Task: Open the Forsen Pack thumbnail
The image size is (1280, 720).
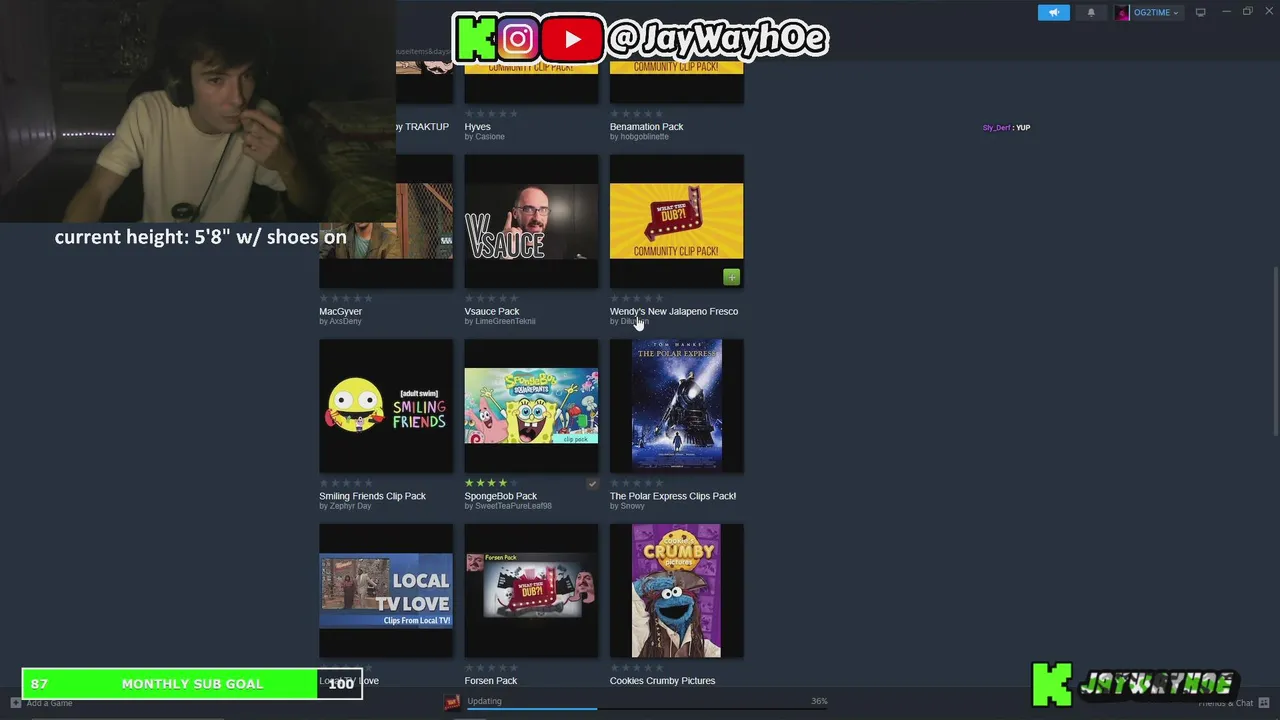Action: coord(531,591)
